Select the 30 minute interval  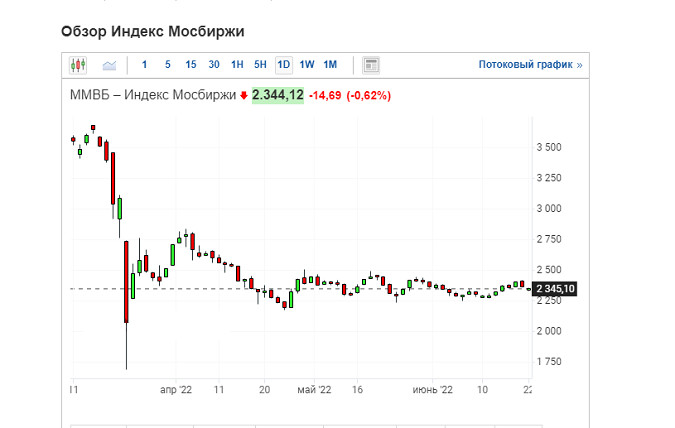point(214,65)
